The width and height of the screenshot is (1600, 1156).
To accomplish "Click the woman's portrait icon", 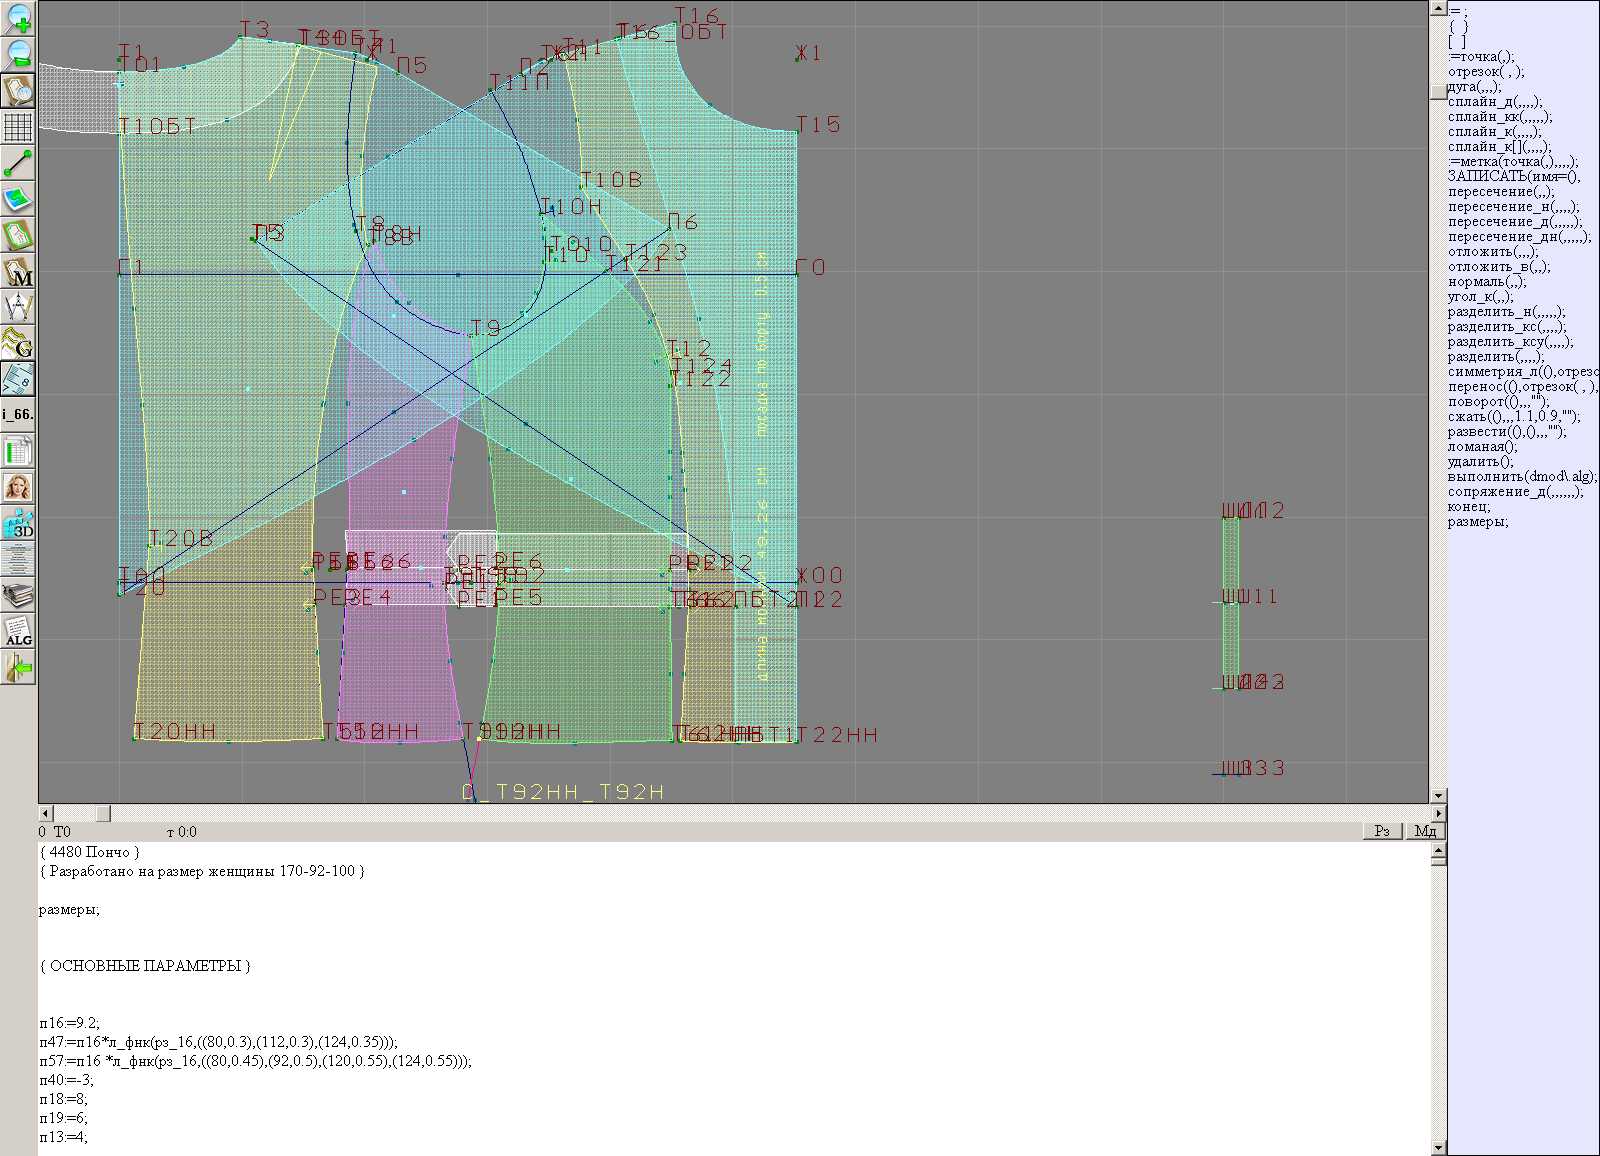I will 18,487.
